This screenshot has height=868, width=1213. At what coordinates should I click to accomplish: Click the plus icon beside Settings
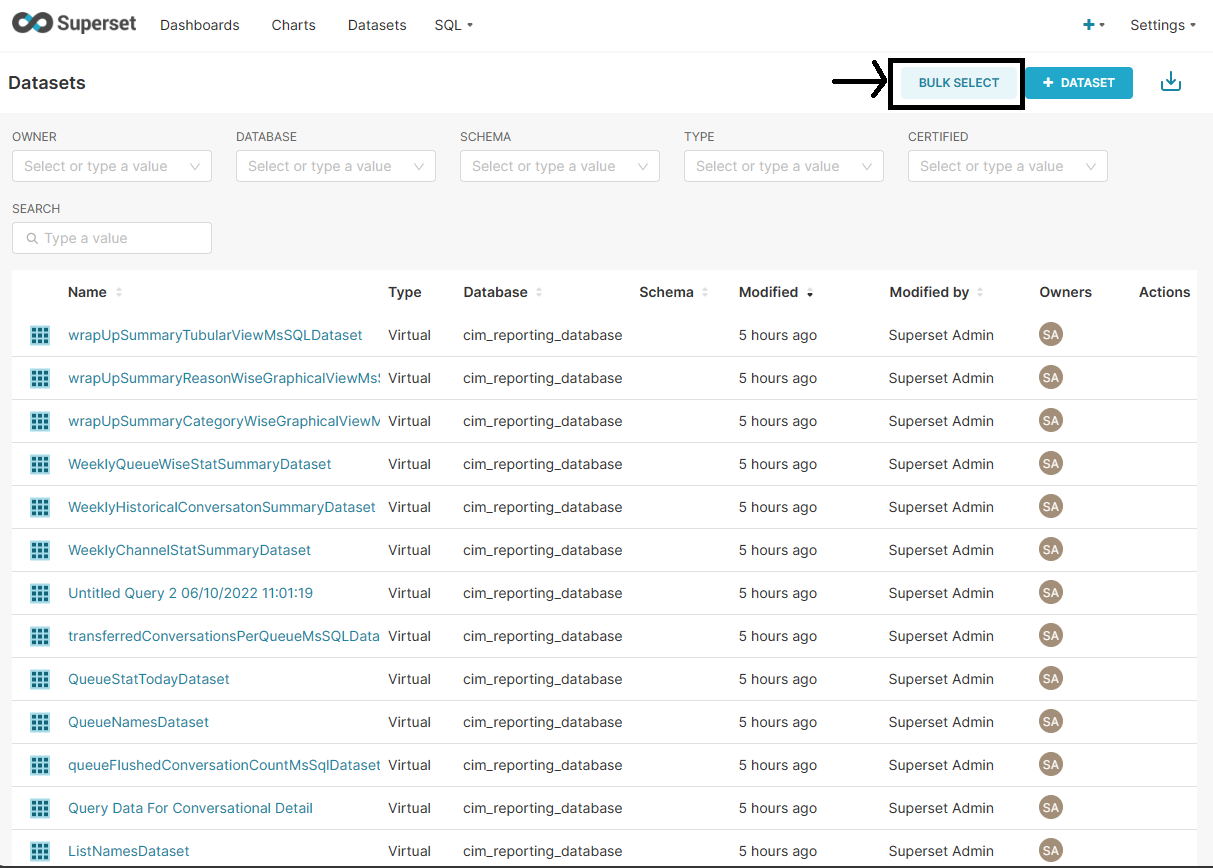pos(1089,25)
